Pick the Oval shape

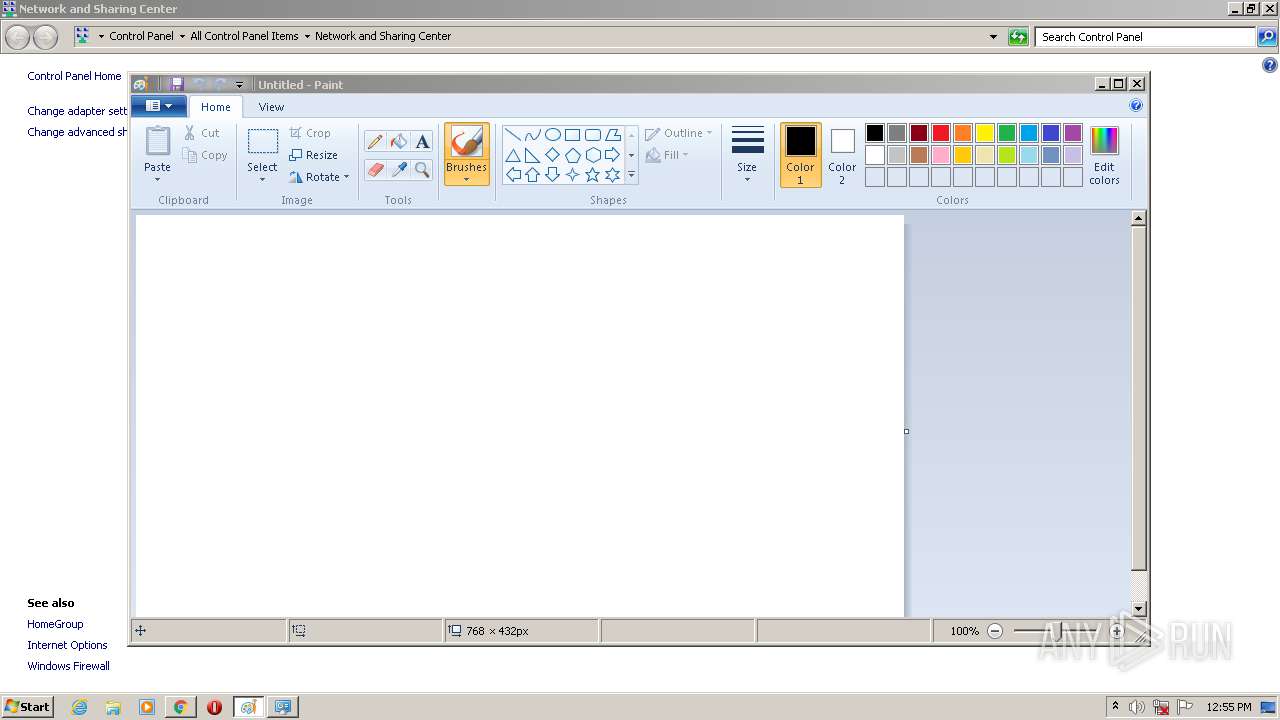[x=552, y=135]
